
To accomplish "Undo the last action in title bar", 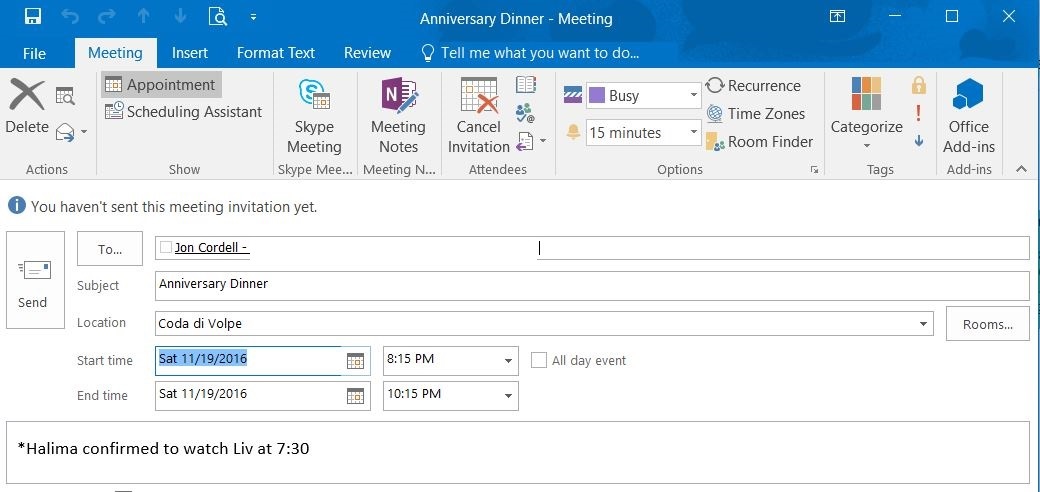I will pos(70,17).
